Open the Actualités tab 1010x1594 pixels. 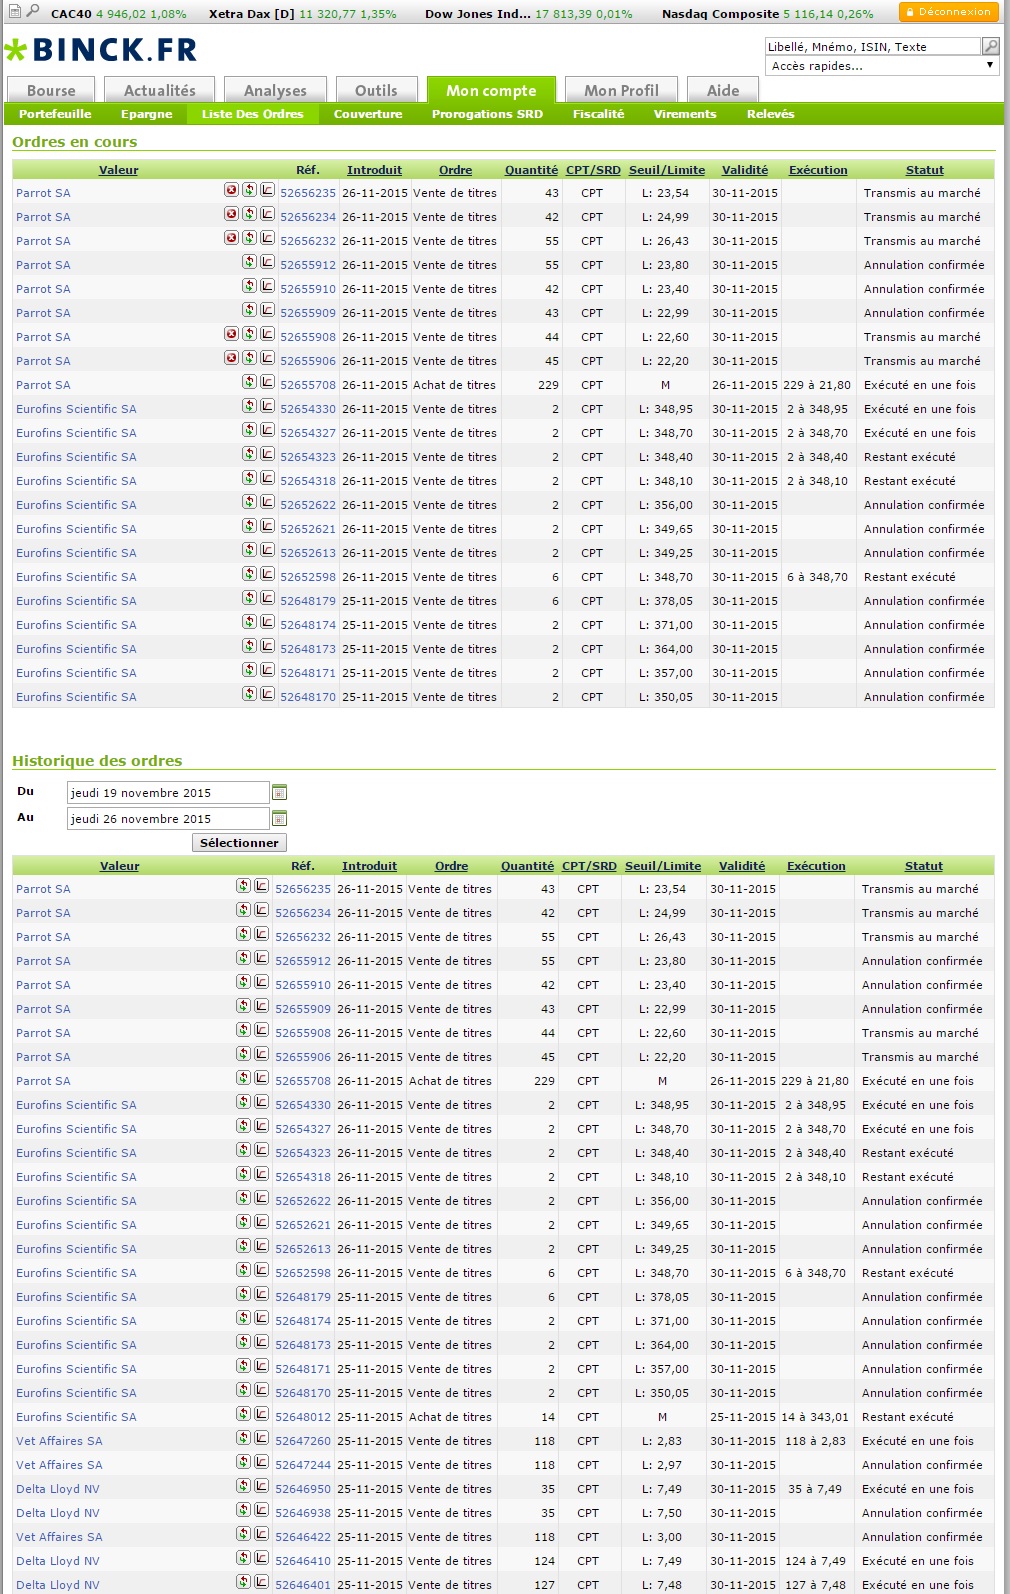click(160, 90)
